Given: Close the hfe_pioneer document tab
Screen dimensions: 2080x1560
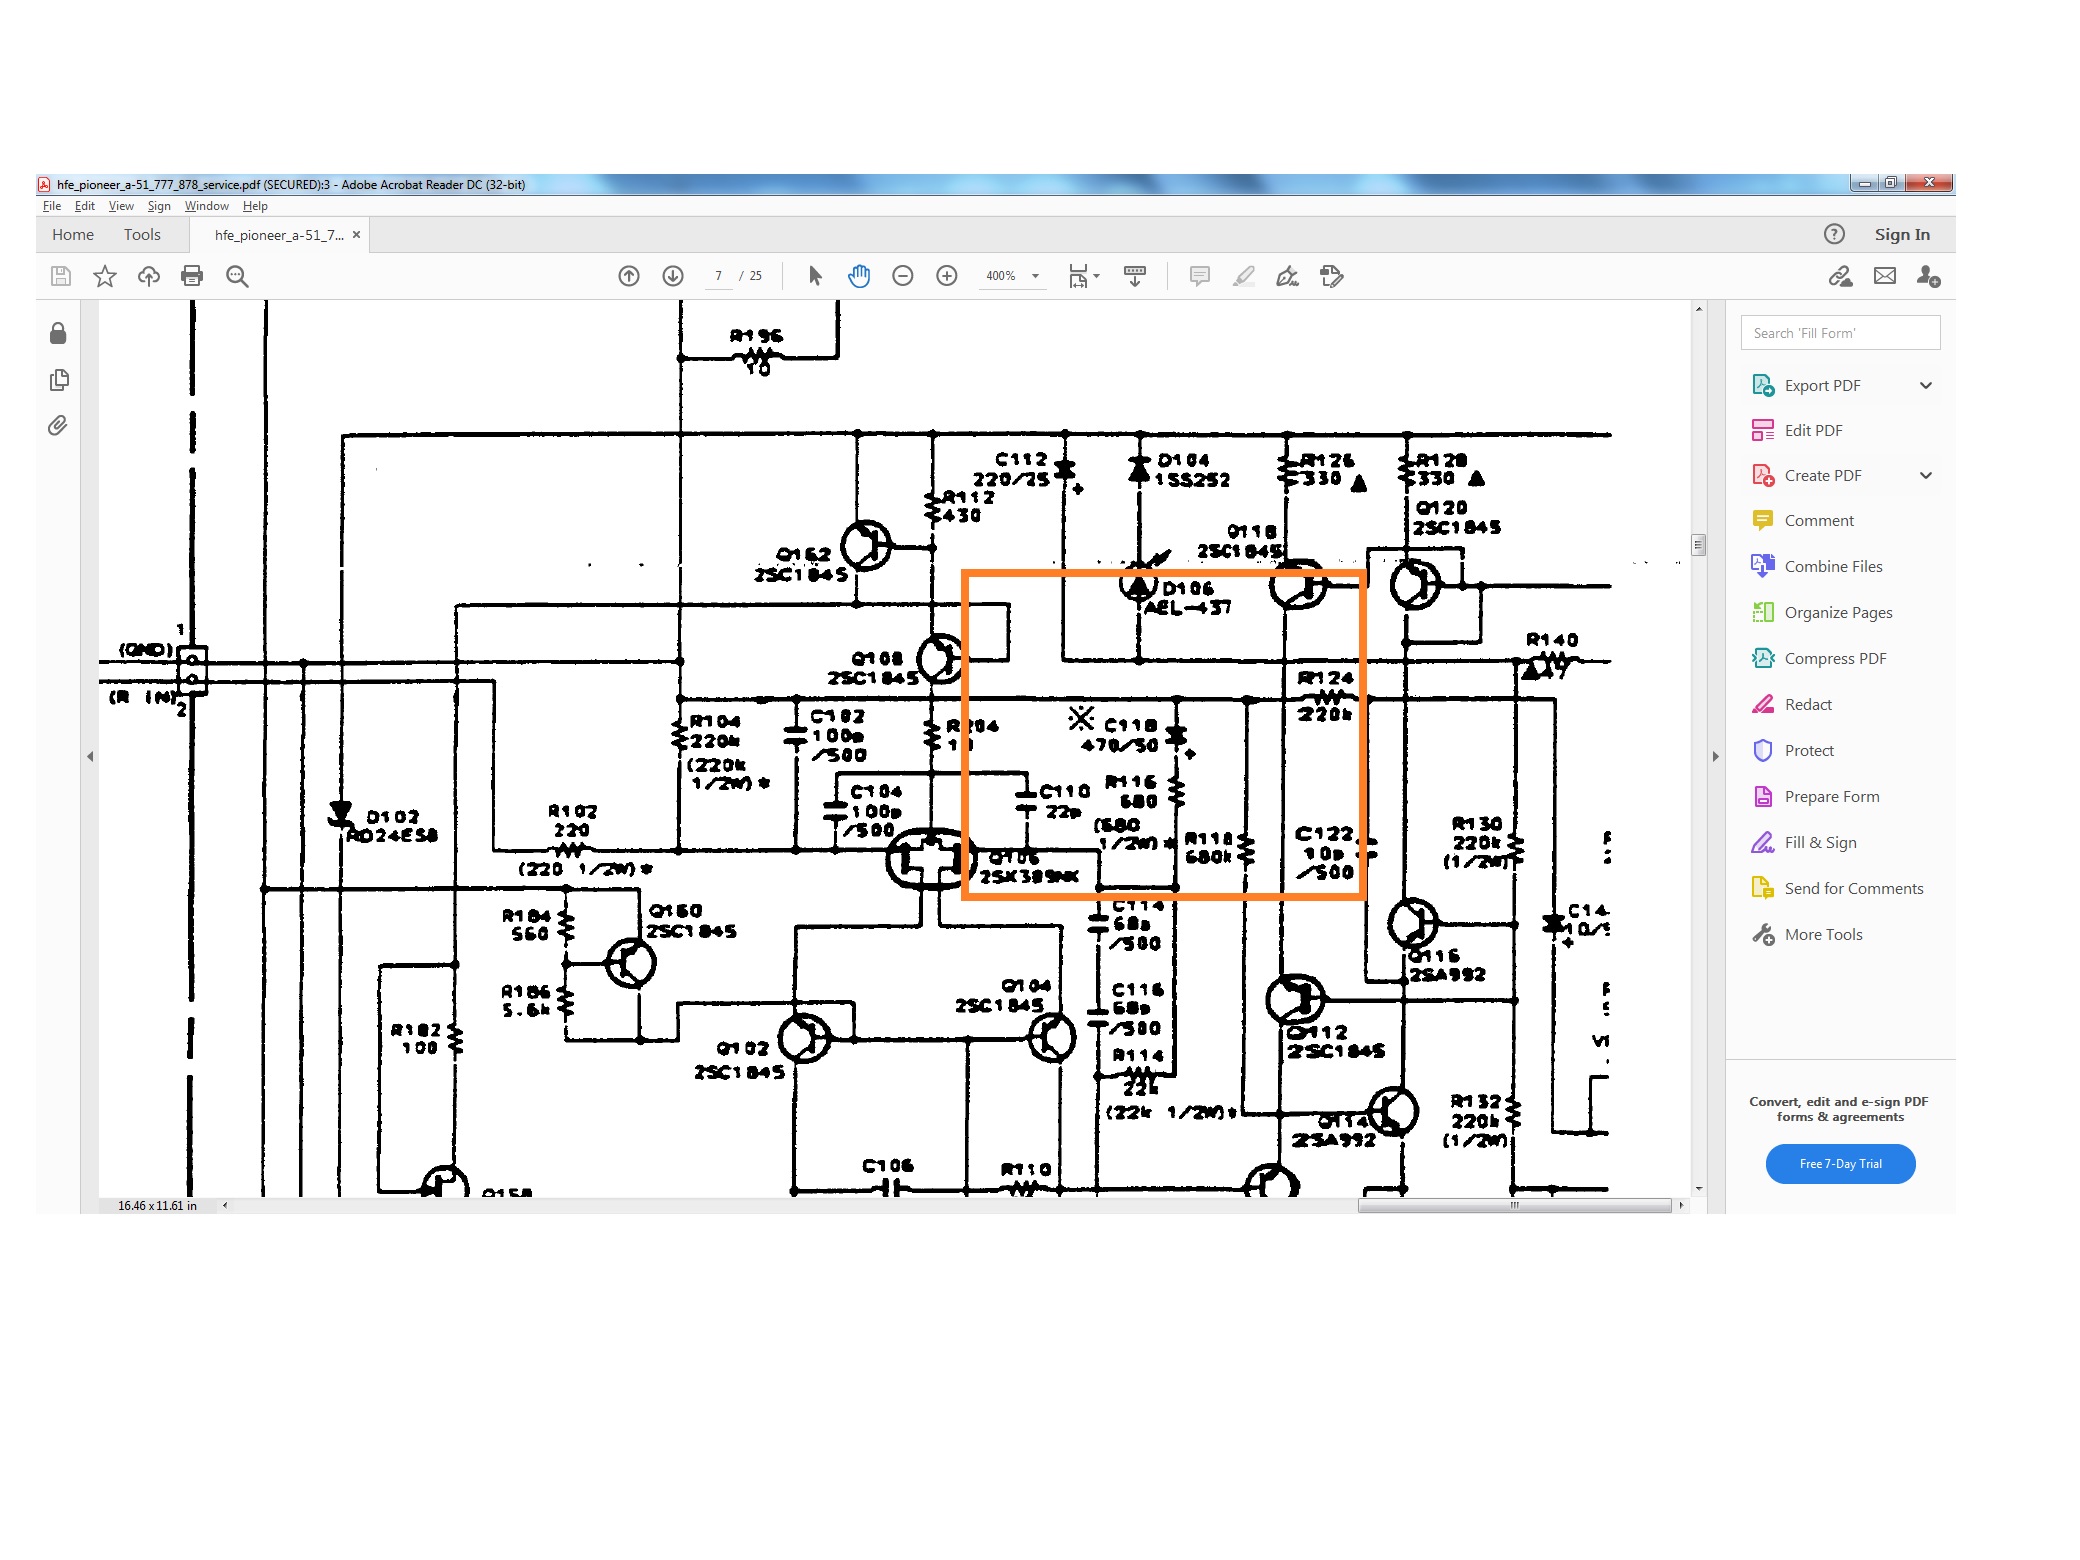Looking at the screenshot, I should pyautogui.click(x=356, y=235).
